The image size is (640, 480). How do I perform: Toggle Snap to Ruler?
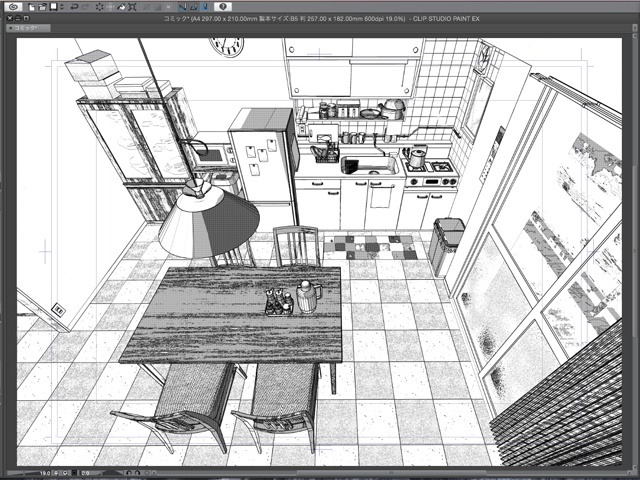pos(183,7)
